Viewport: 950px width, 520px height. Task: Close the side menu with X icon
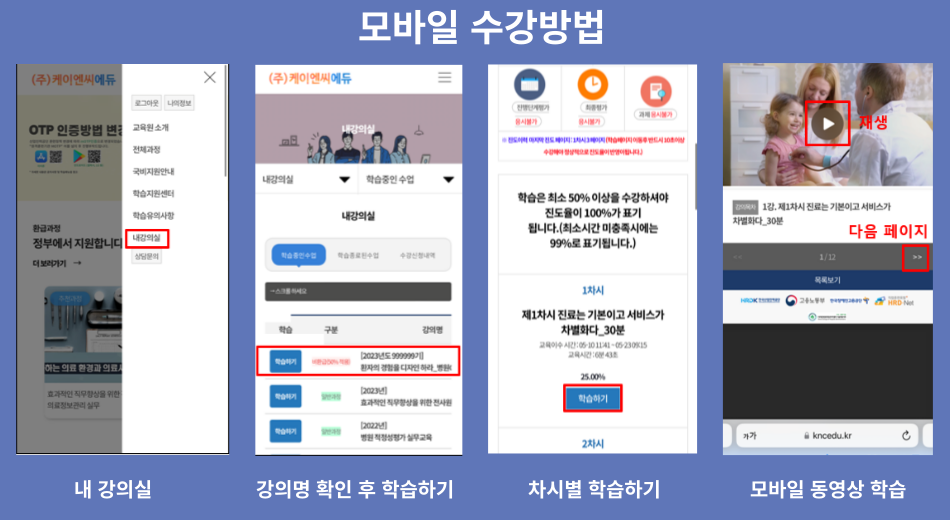pyautogui.click(x=210, y=77)
